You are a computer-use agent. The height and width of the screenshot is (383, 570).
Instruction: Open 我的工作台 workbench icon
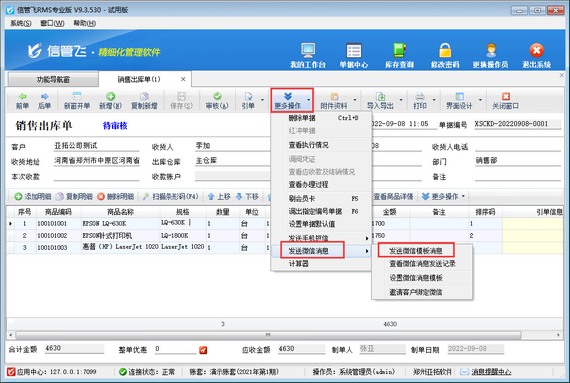tap(308, 51)
